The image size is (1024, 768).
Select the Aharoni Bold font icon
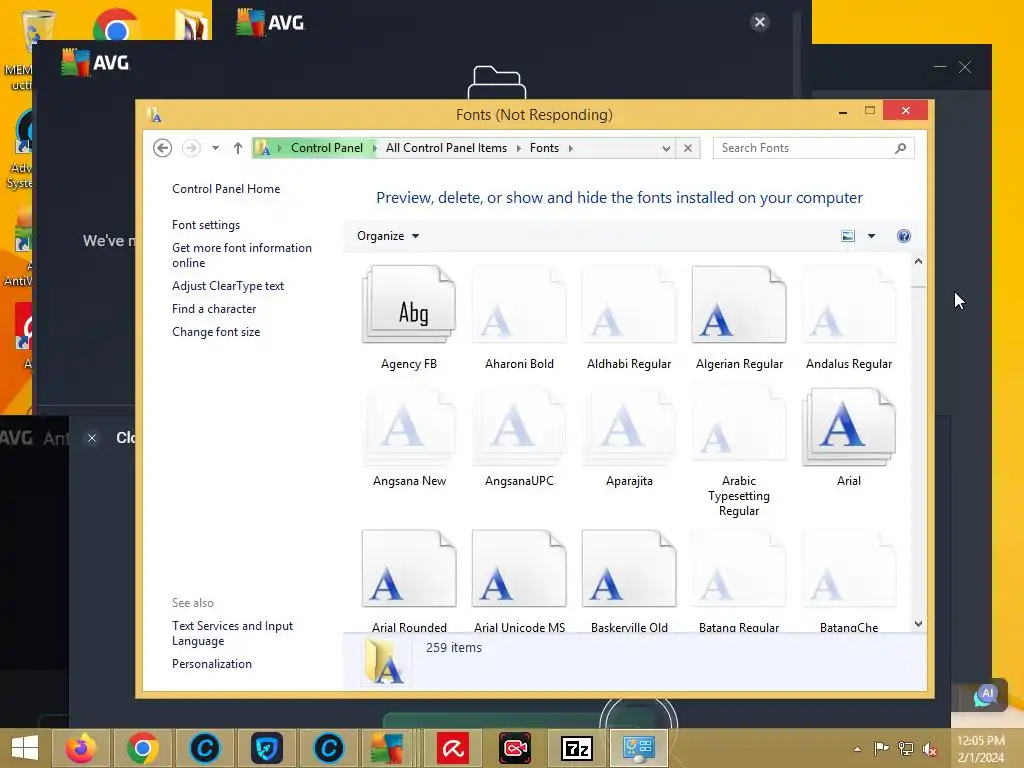pos(519,305)
